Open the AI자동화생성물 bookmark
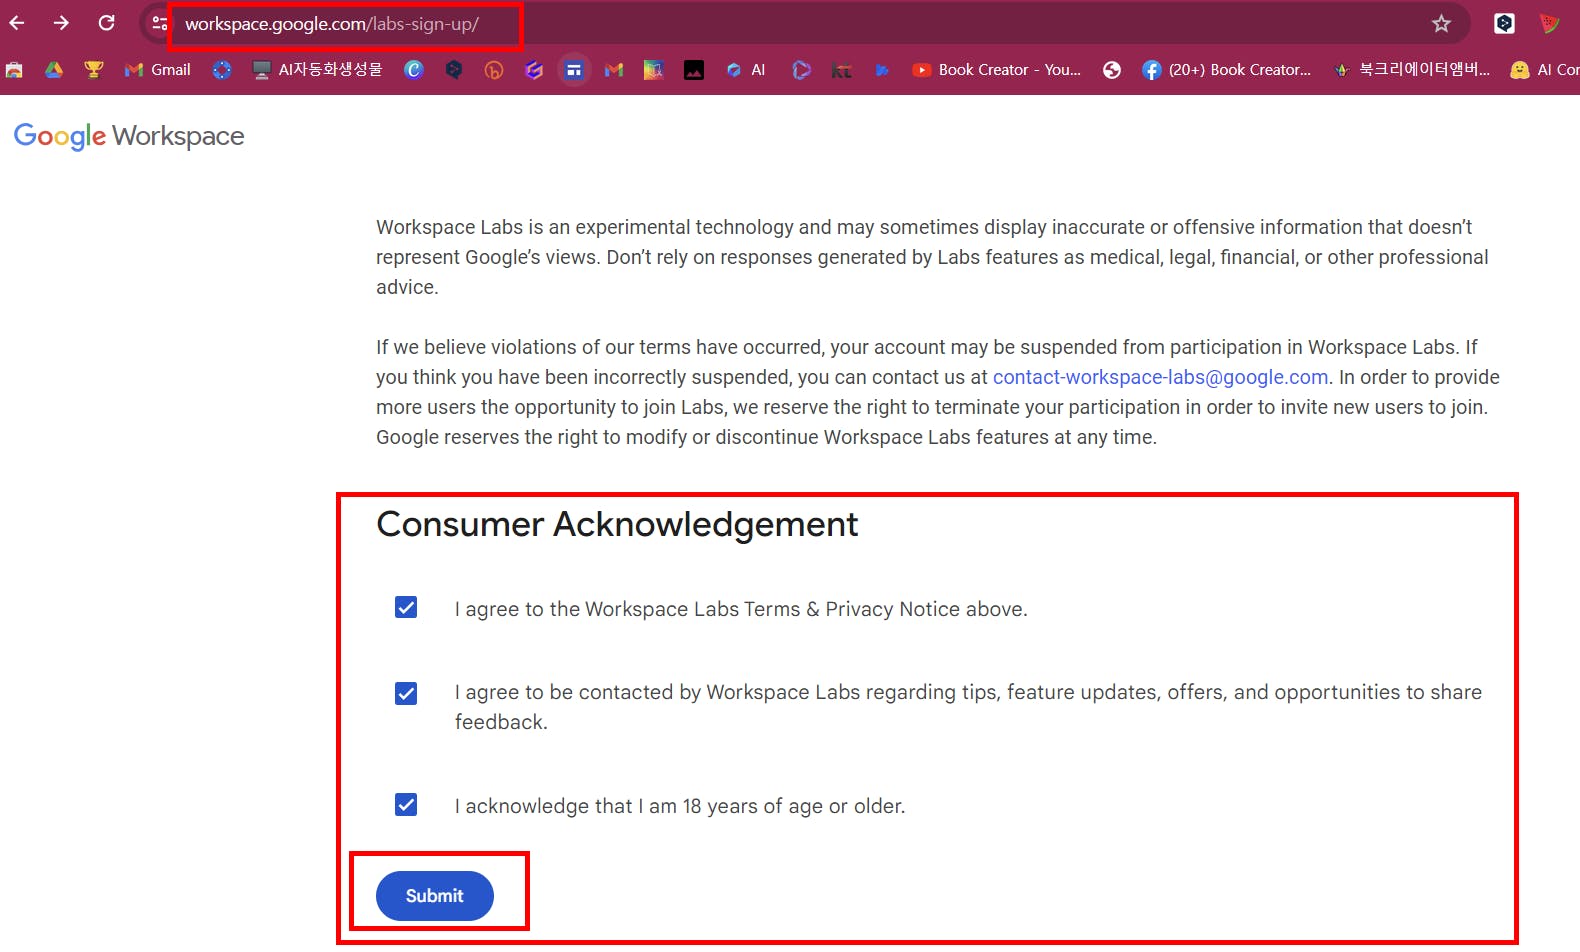 (317, 70)
